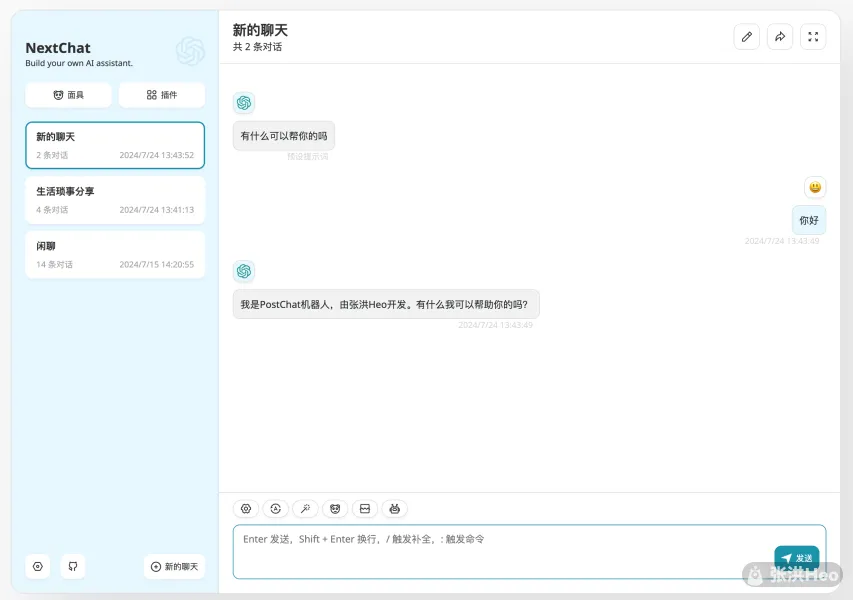Click the sidebar timestamp 2024/7/24 13:43:52

(x=157, y=155)
